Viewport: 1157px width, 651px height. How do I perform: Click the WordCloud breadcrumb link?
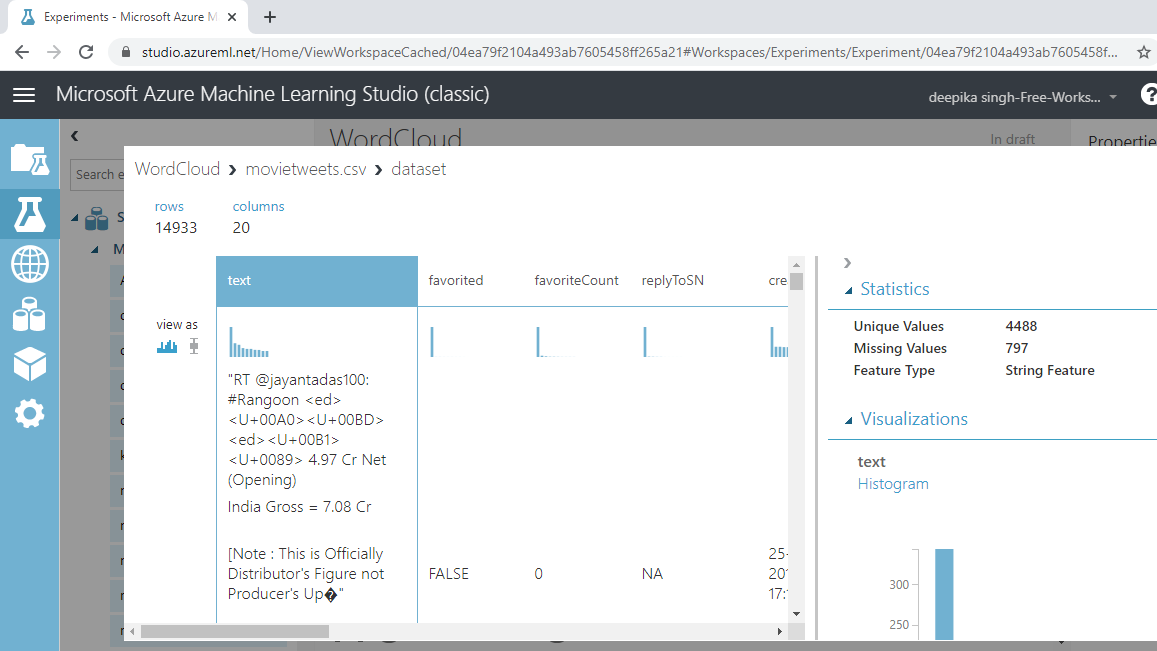tap(177, 169)
